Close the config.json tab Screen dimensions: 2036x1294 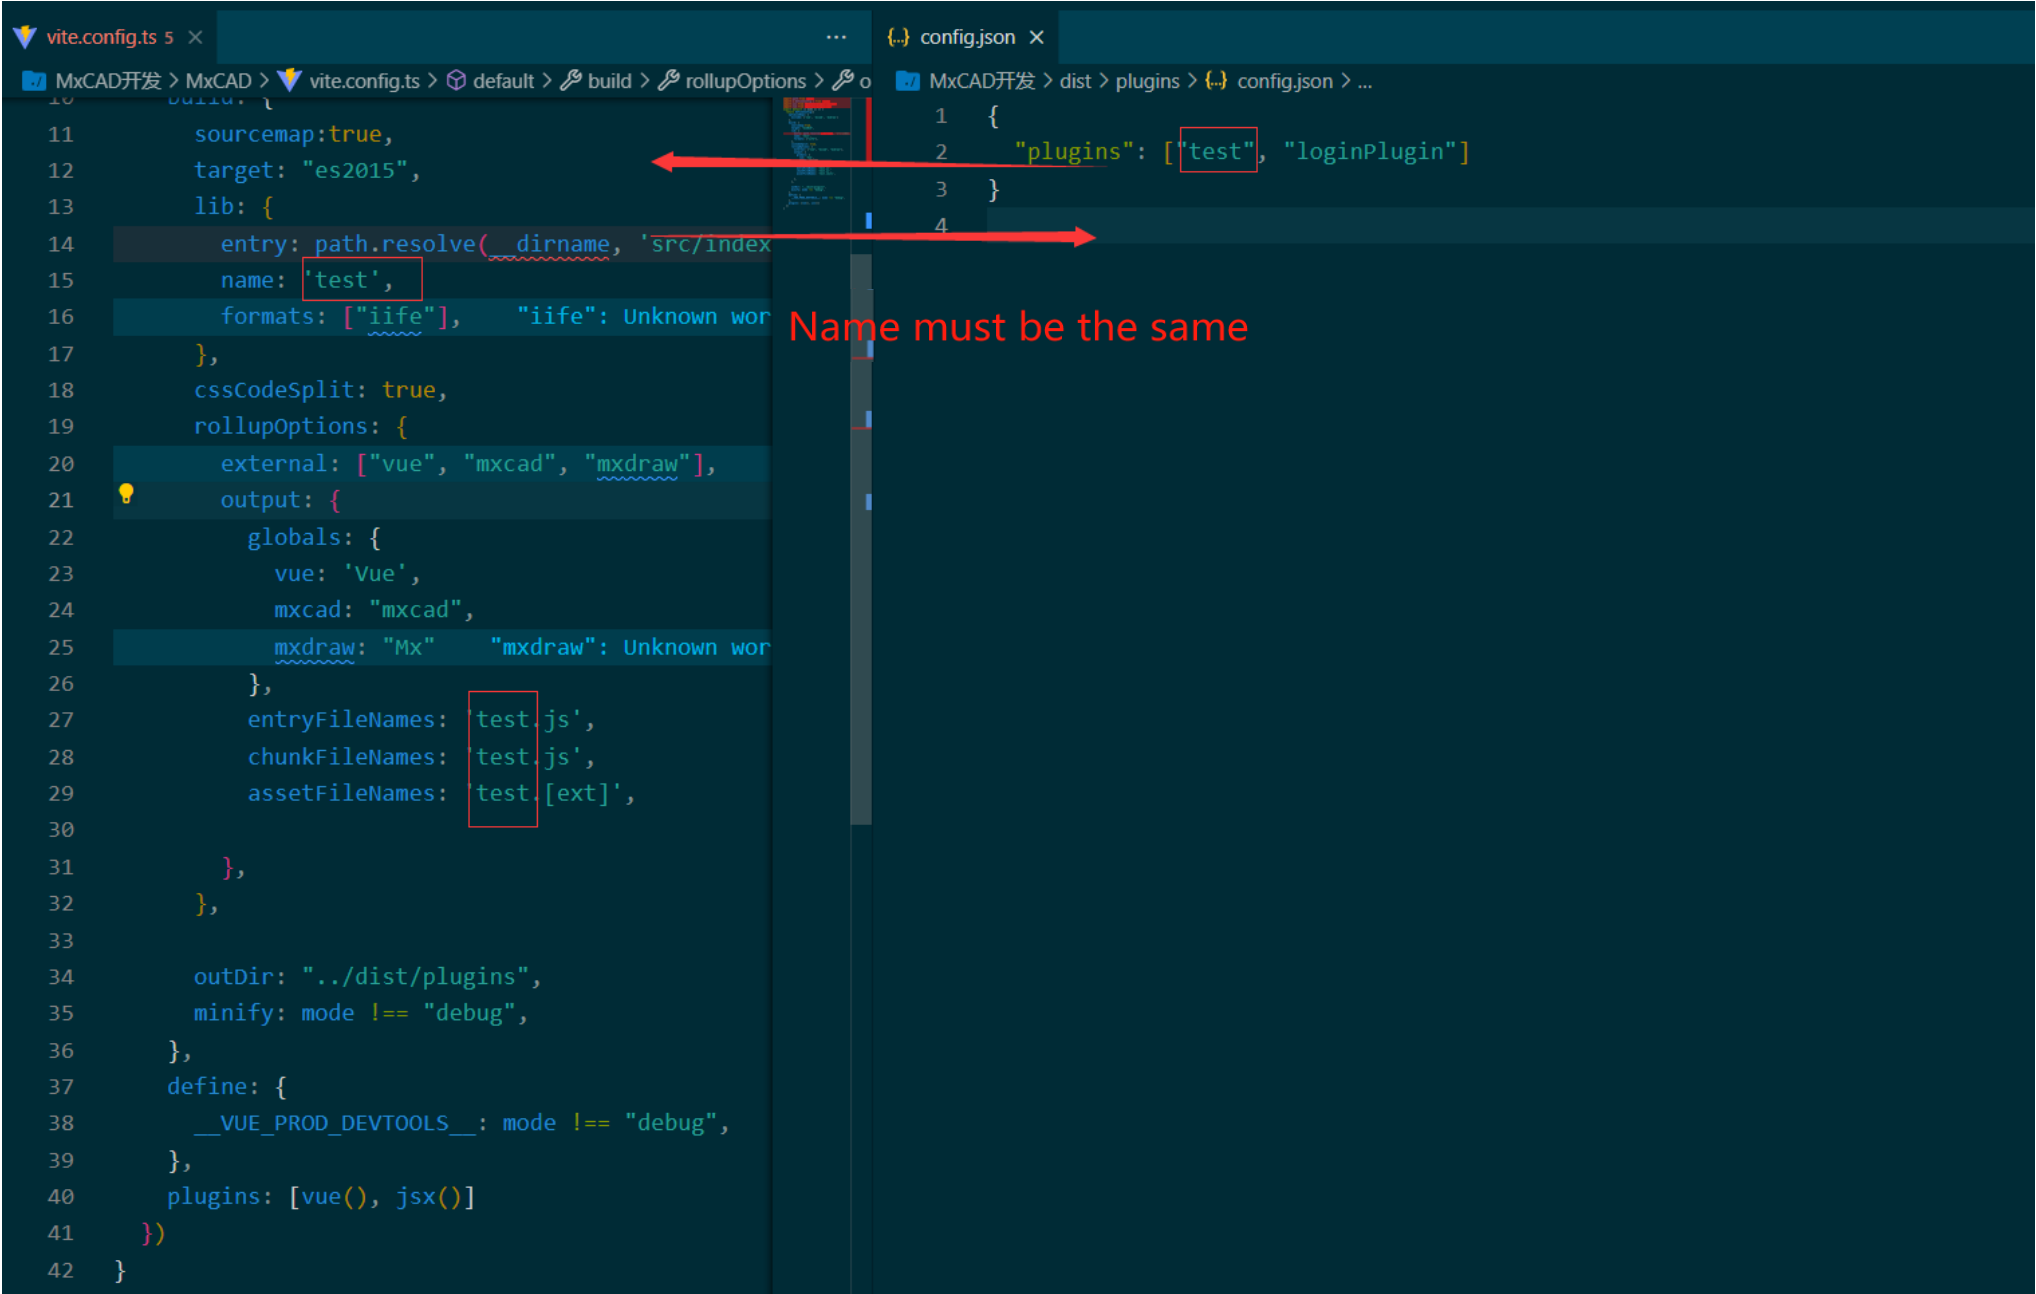click(1037, 37)
